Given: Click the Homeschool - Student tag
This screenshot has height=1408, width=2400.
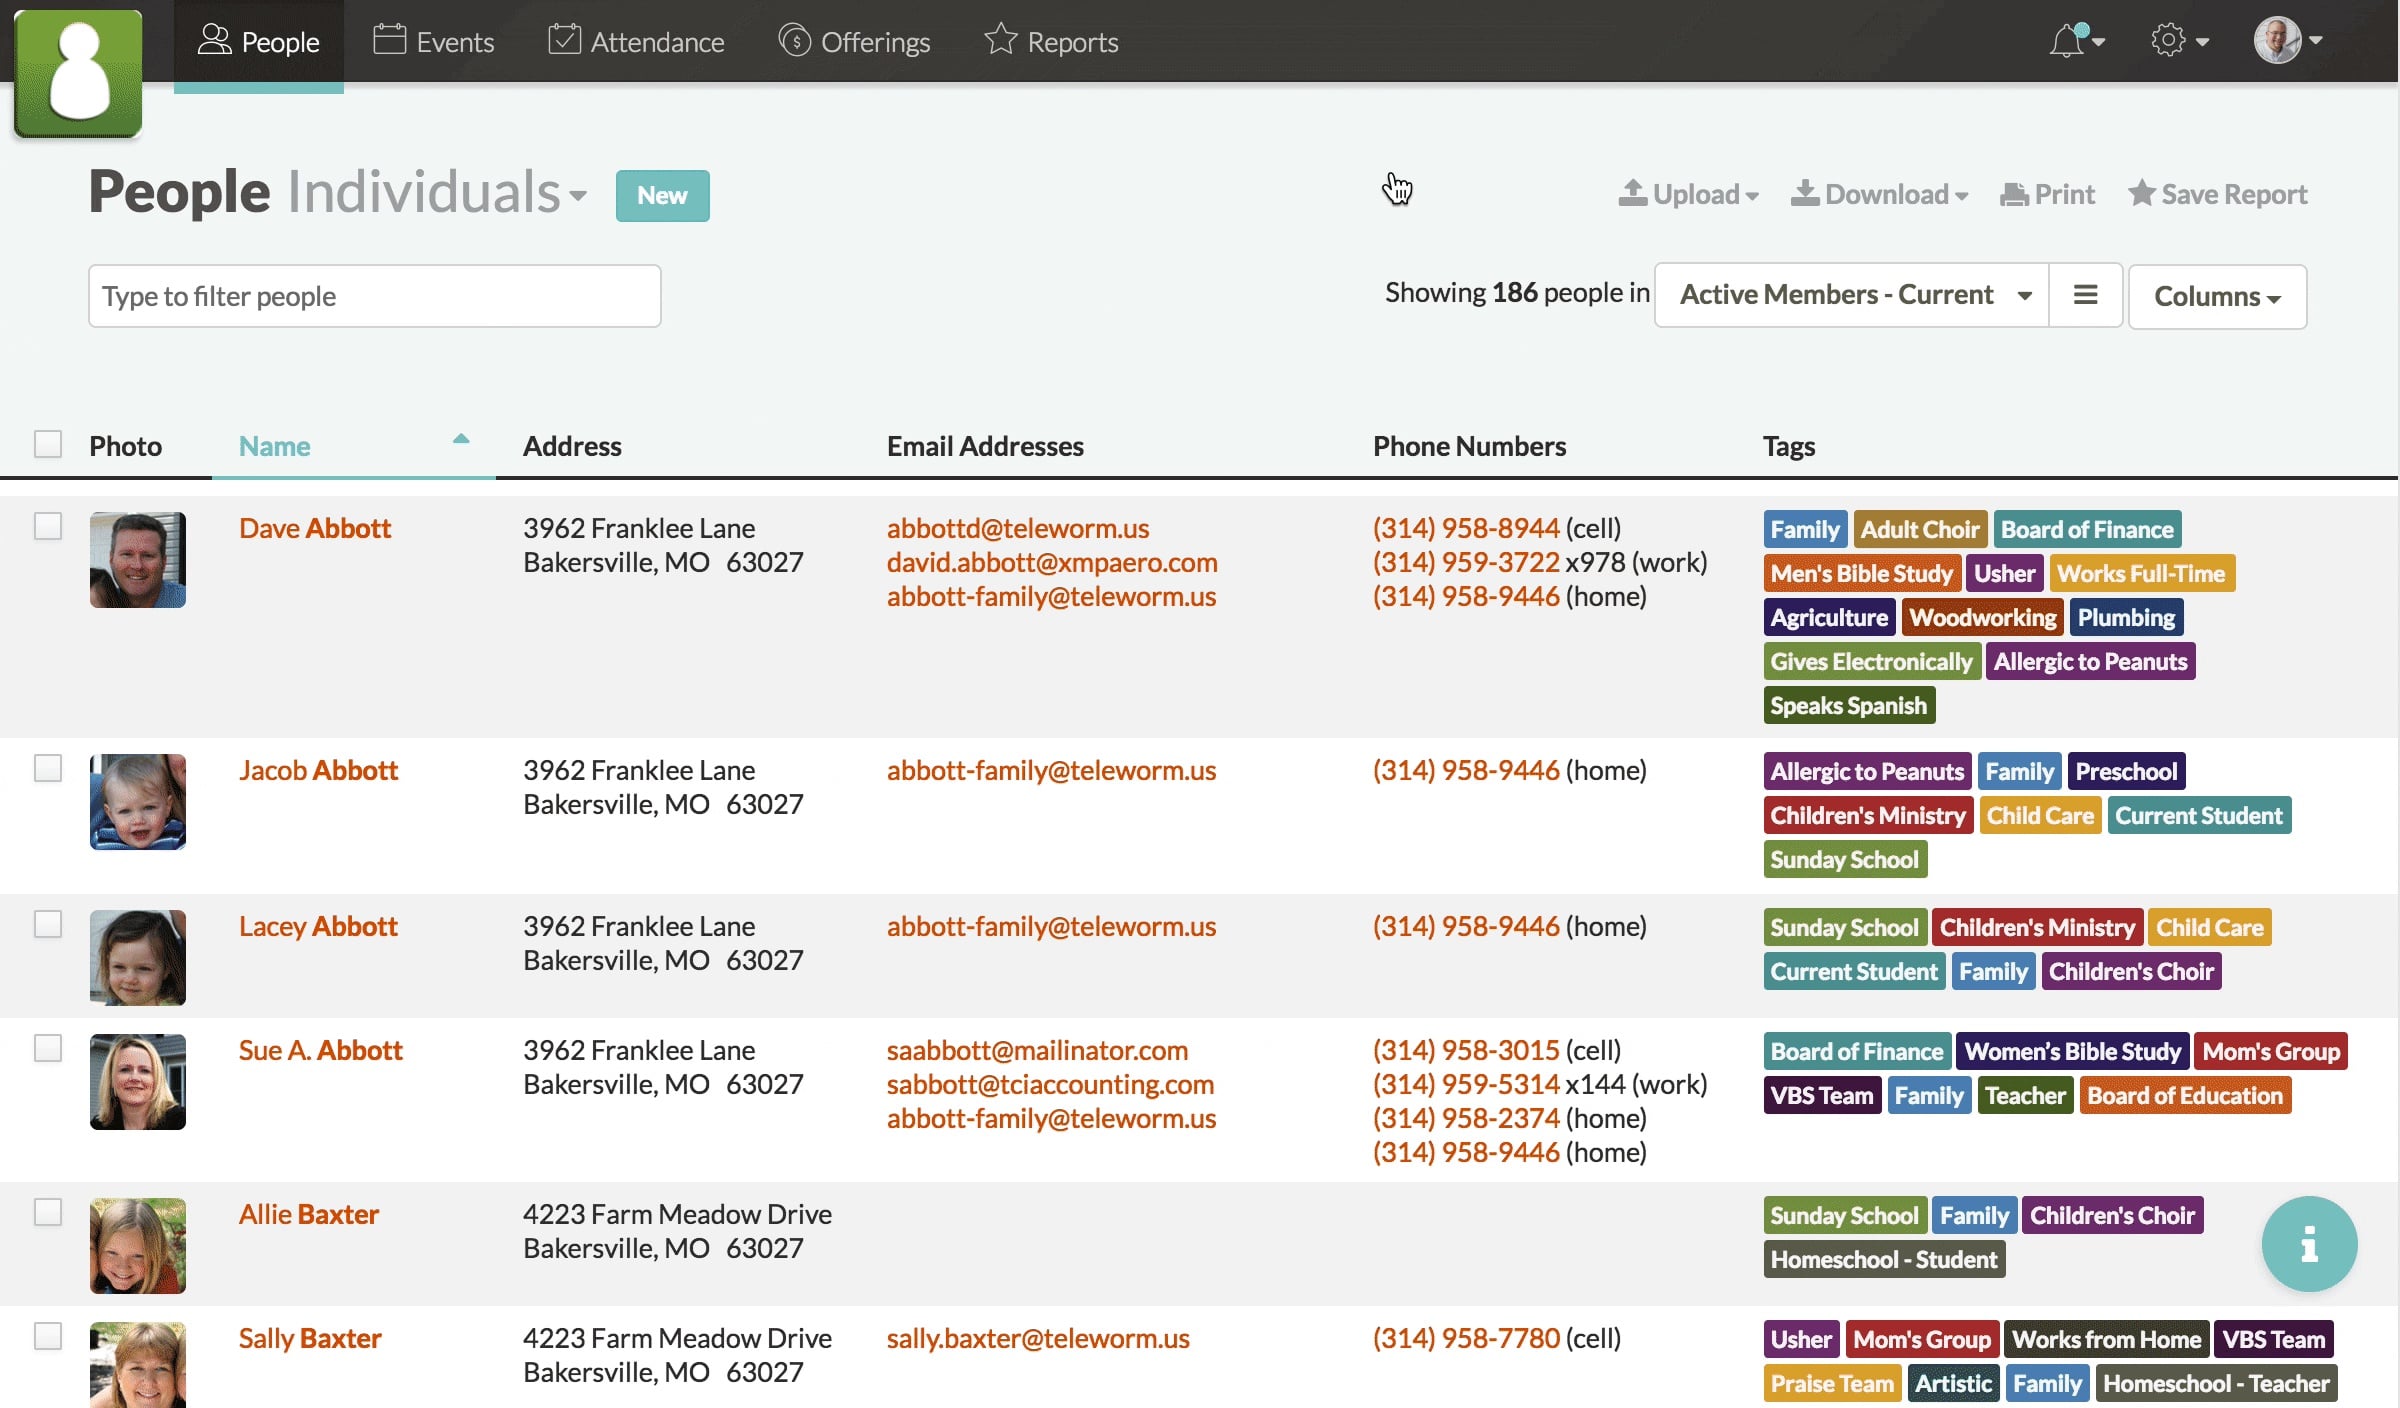Looking at the screenshot, I should [1884, 1259].
